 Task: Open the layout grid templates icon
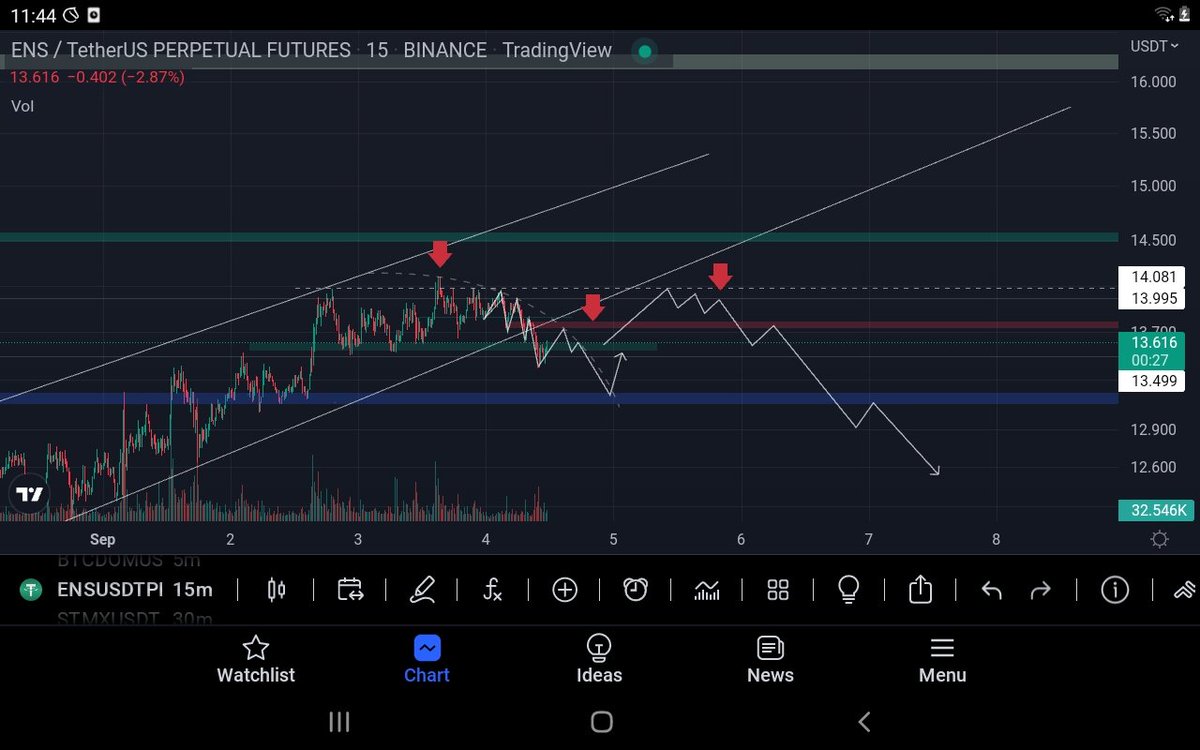(778, 590)
